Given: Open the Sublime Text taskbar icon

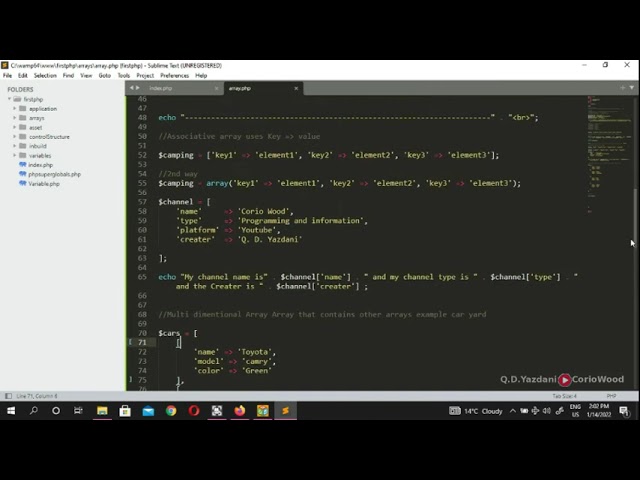Looking at the screenshot, I should [x=285, y=411].
